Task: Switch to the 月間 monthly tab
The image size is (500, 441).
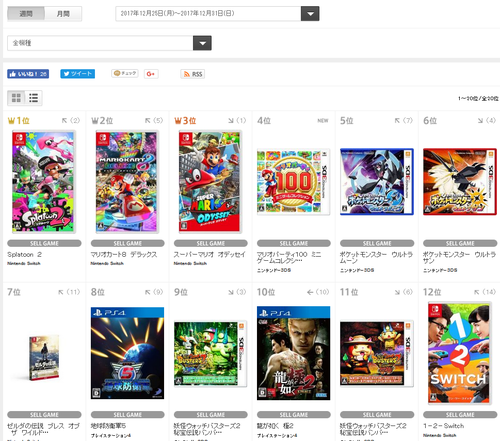Action: coord(63,14)
